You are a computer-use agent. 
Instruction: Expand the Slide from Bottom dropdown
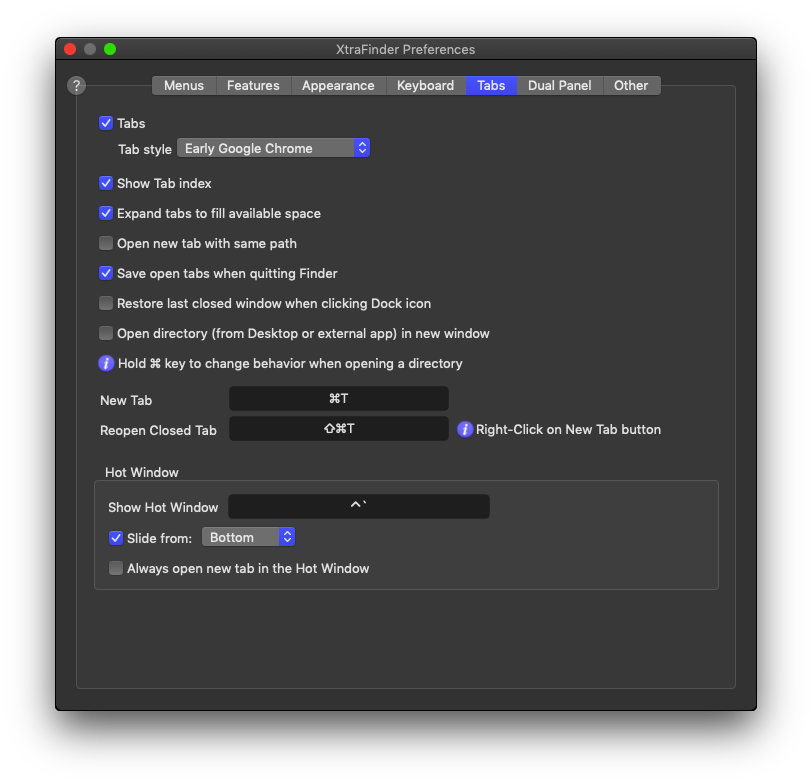(248, 537)
